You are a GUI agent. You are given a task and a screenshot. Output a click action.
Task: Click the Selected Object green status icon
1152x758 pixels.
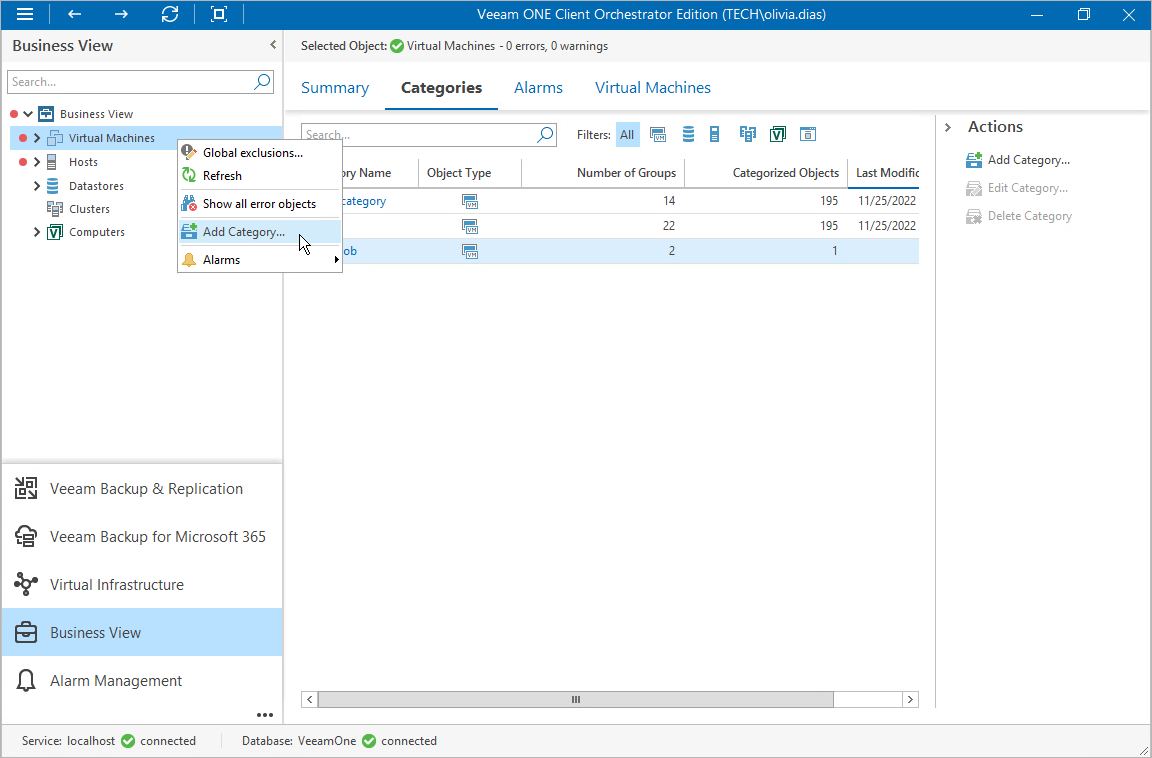point(397,46)
